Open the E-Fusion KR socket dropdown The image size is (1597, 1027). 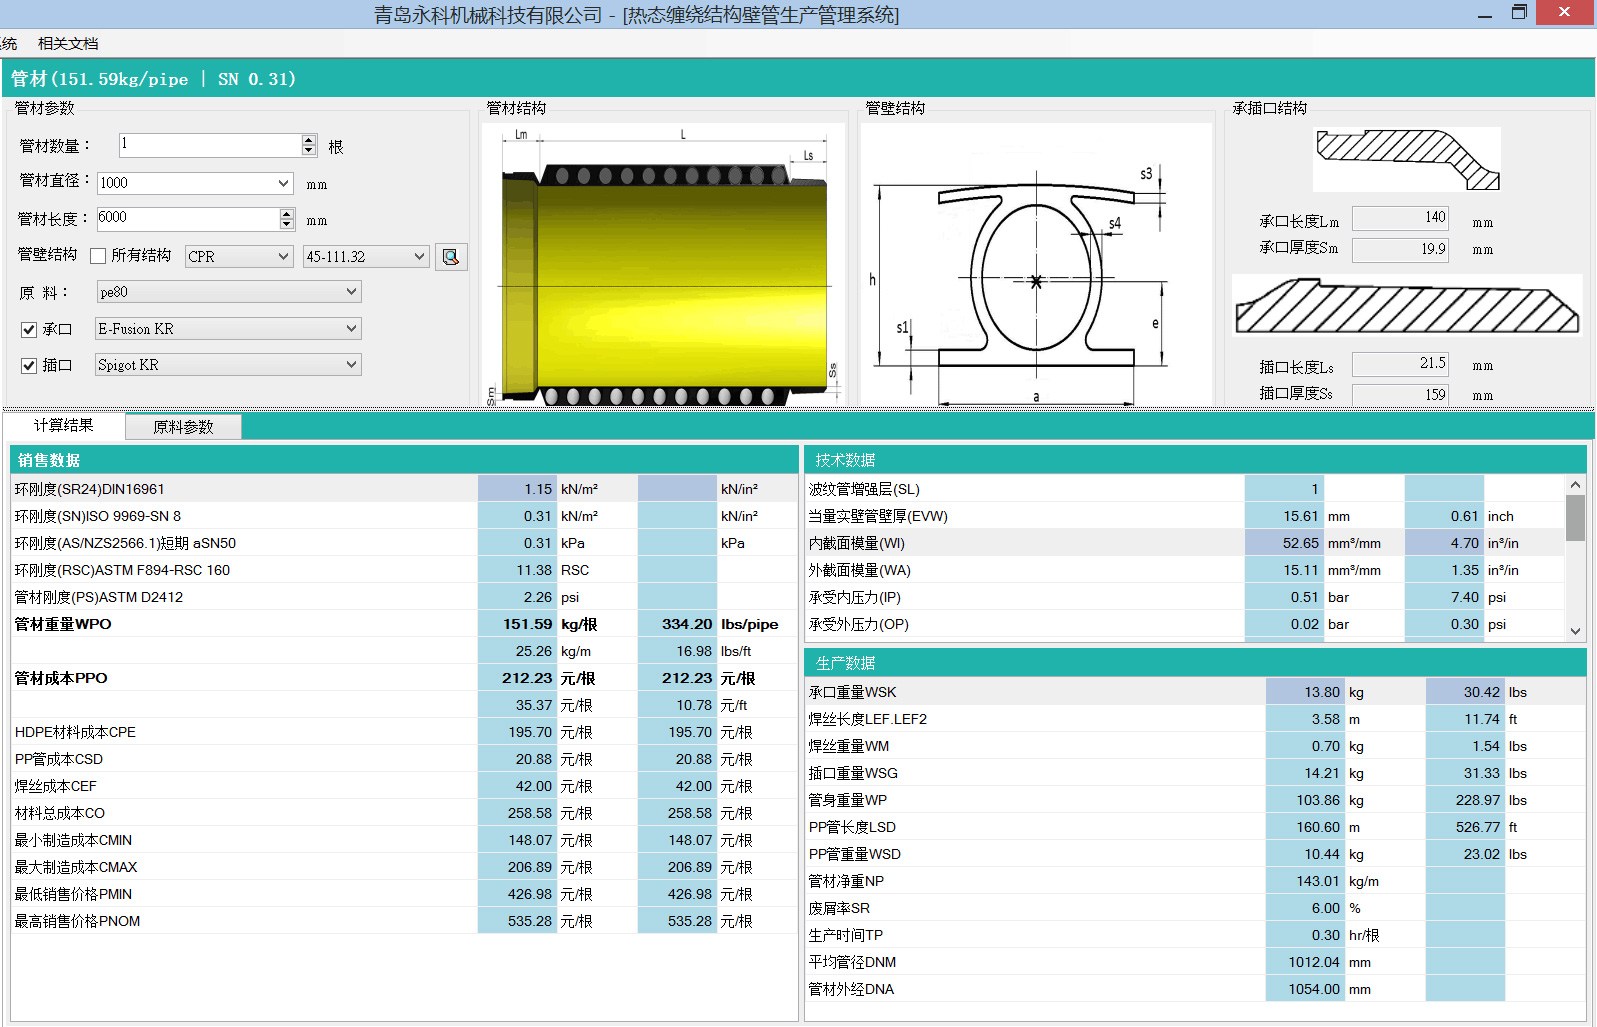(x=351, y=329)
